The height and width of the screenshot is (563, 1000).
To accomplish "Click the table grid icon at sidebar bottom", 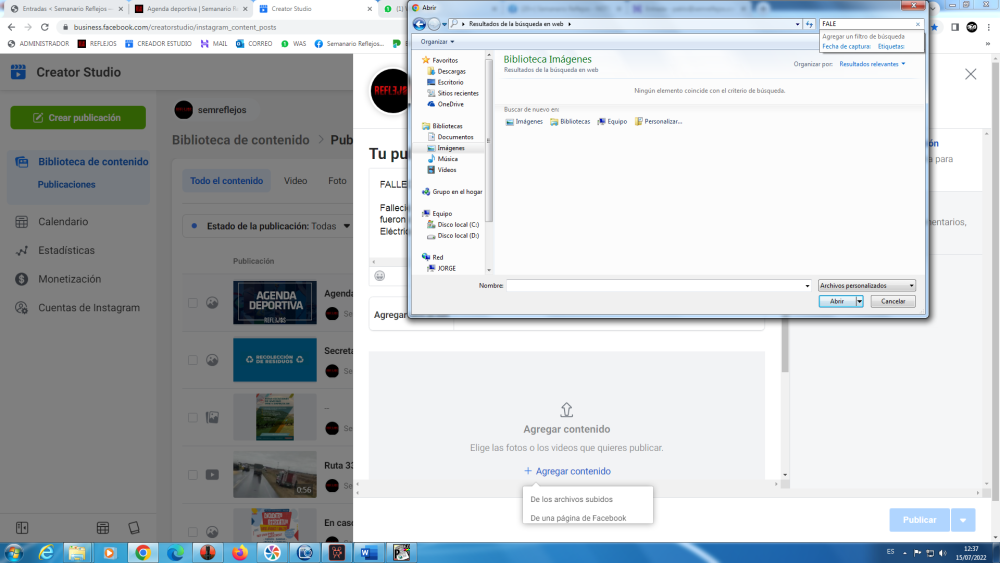I will [103, 528].
